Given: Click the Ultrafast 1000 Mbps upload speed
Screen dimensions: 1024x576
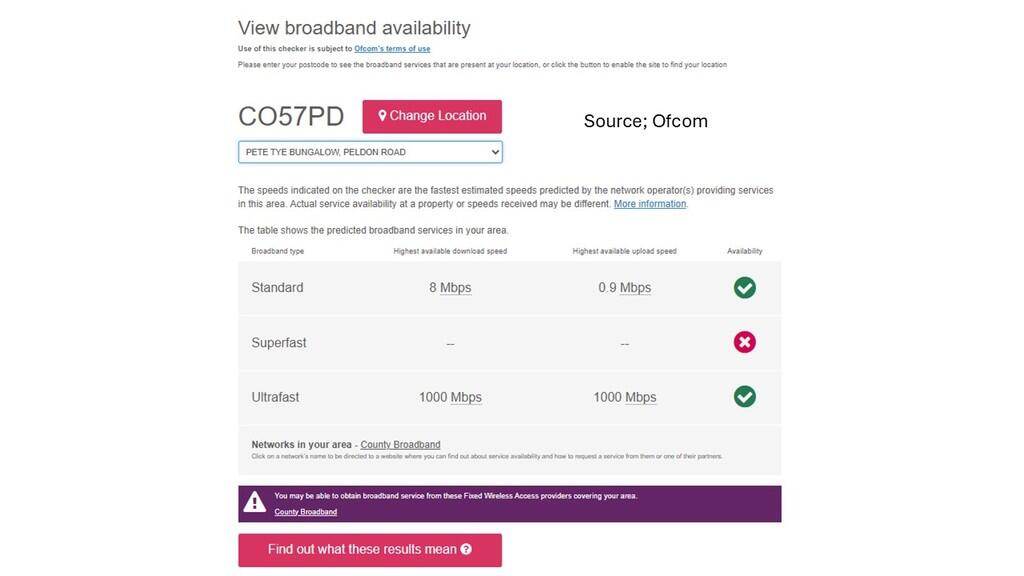Looking at the screenshot, I should coord(624,397).
